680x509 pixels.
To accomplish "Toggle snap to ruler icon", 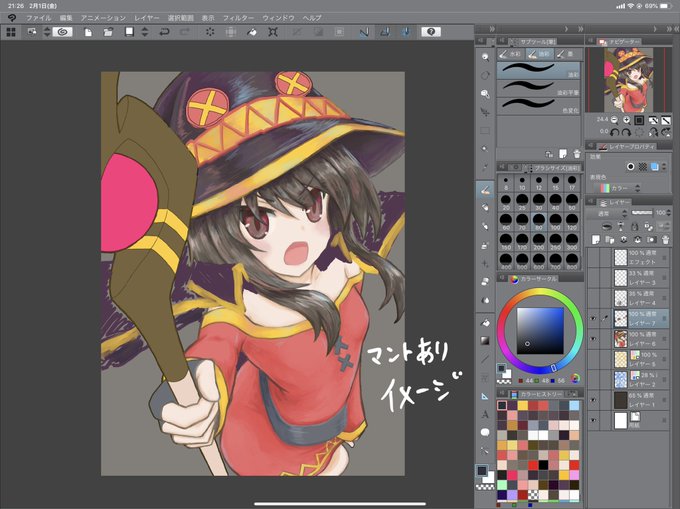I will (364, 32).
